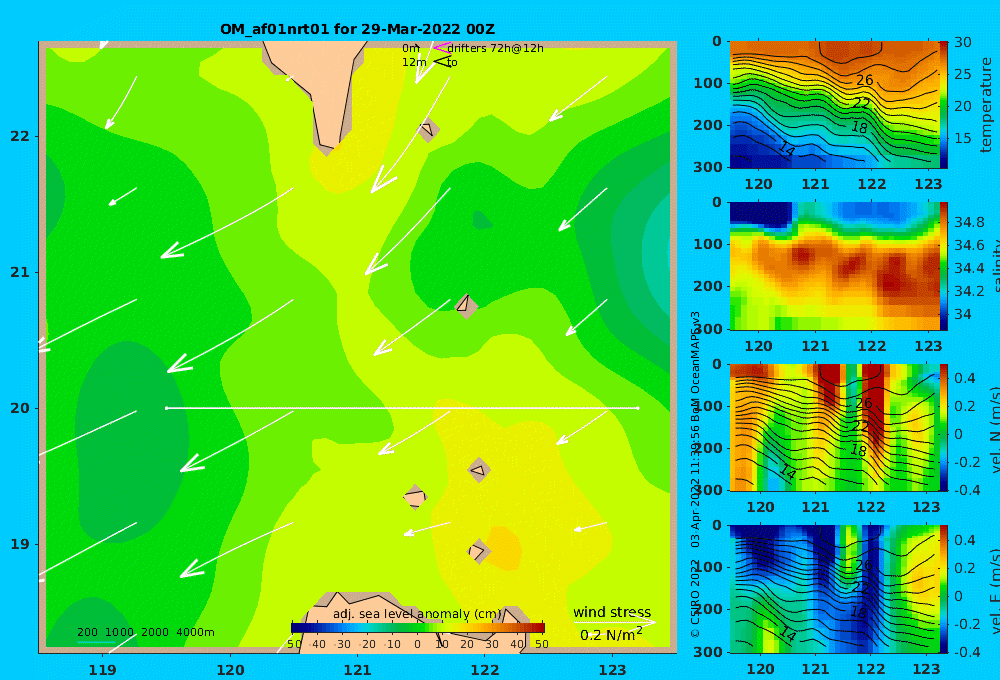Screen dimensions: 1000x680
Task: Click the vertical CSIRO copyright timestamp text
Action: [x=695, y=475]
